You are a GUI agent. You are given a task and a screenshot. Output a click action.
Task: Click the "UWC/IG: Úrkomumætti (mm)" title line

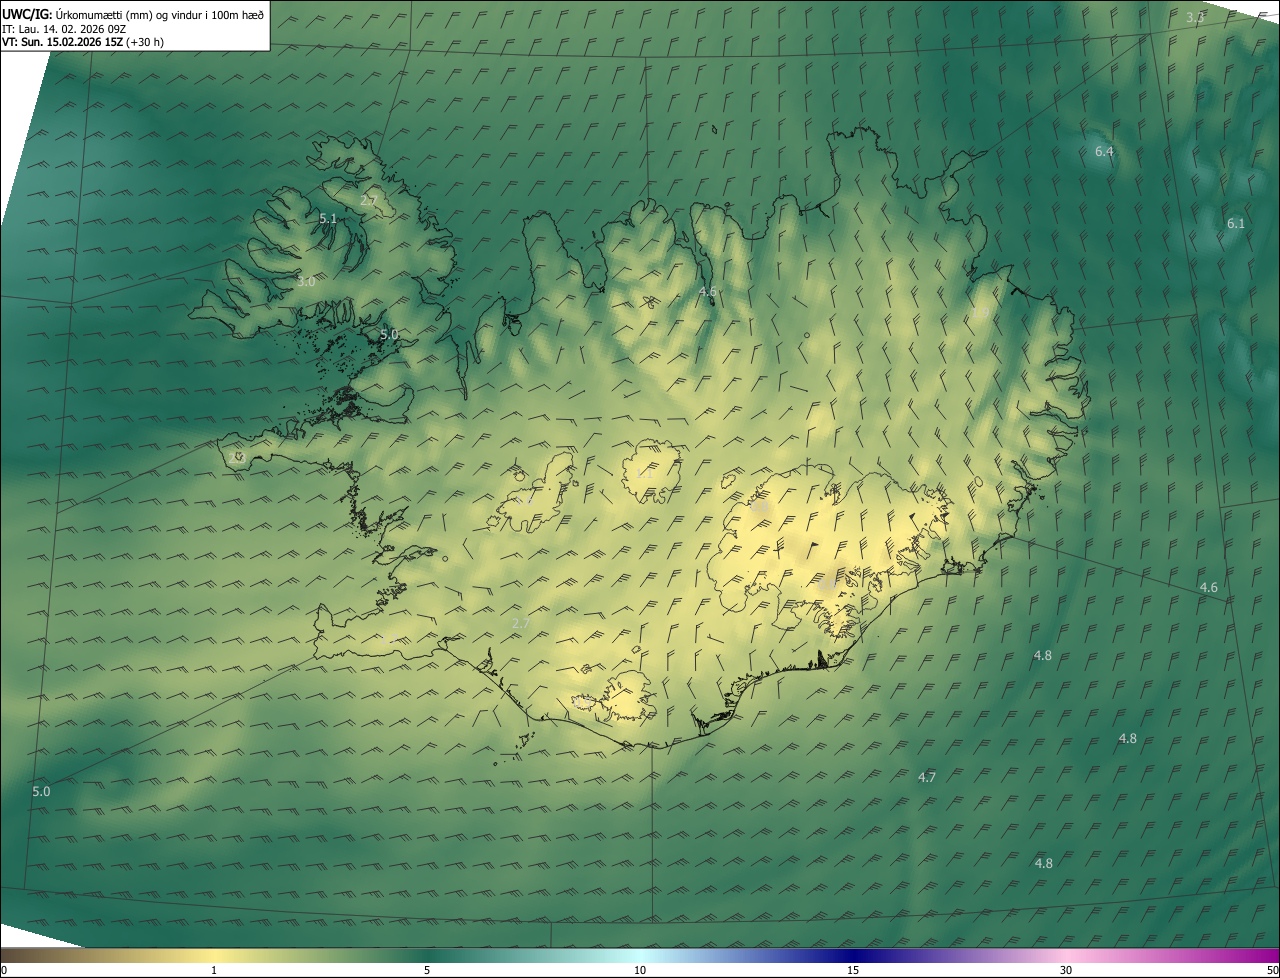coord(133,13)
